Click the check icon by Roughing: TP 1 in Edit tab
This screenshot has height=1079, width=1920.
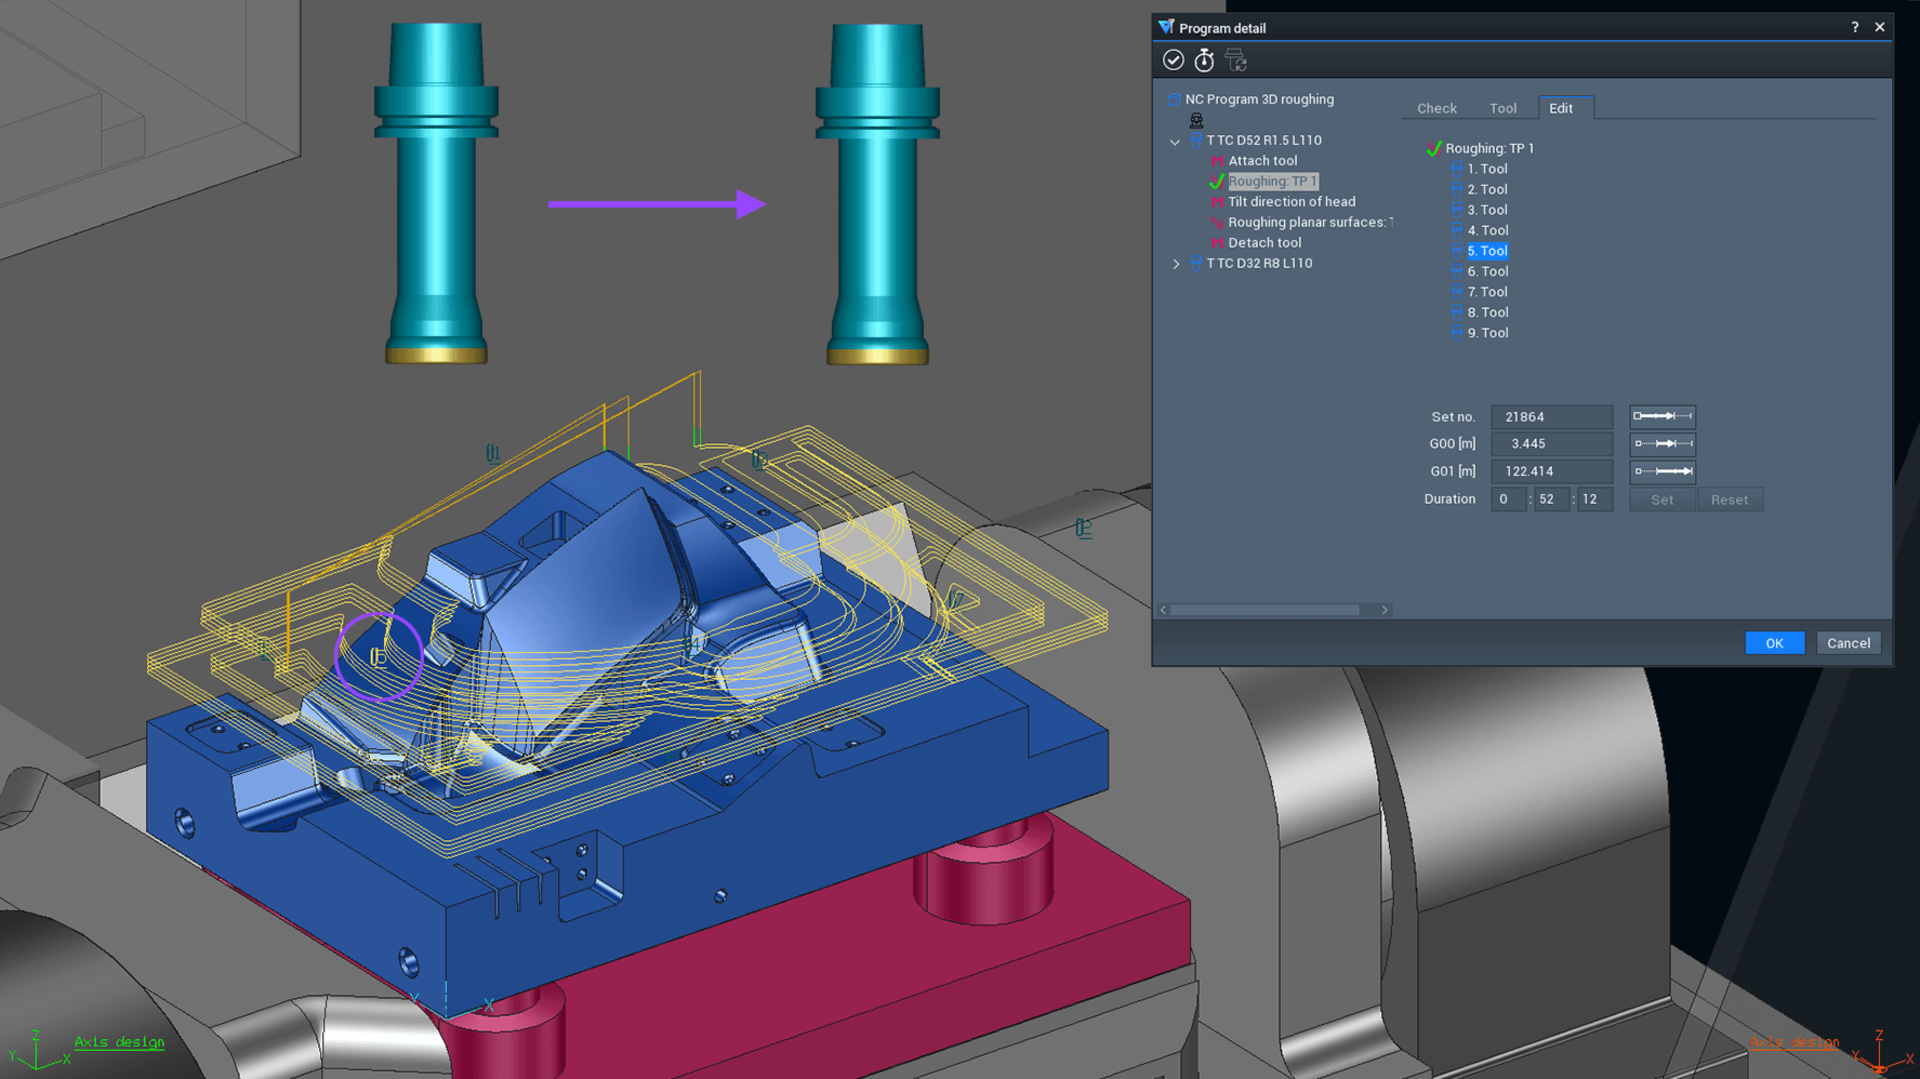(x=1434, y=148)
